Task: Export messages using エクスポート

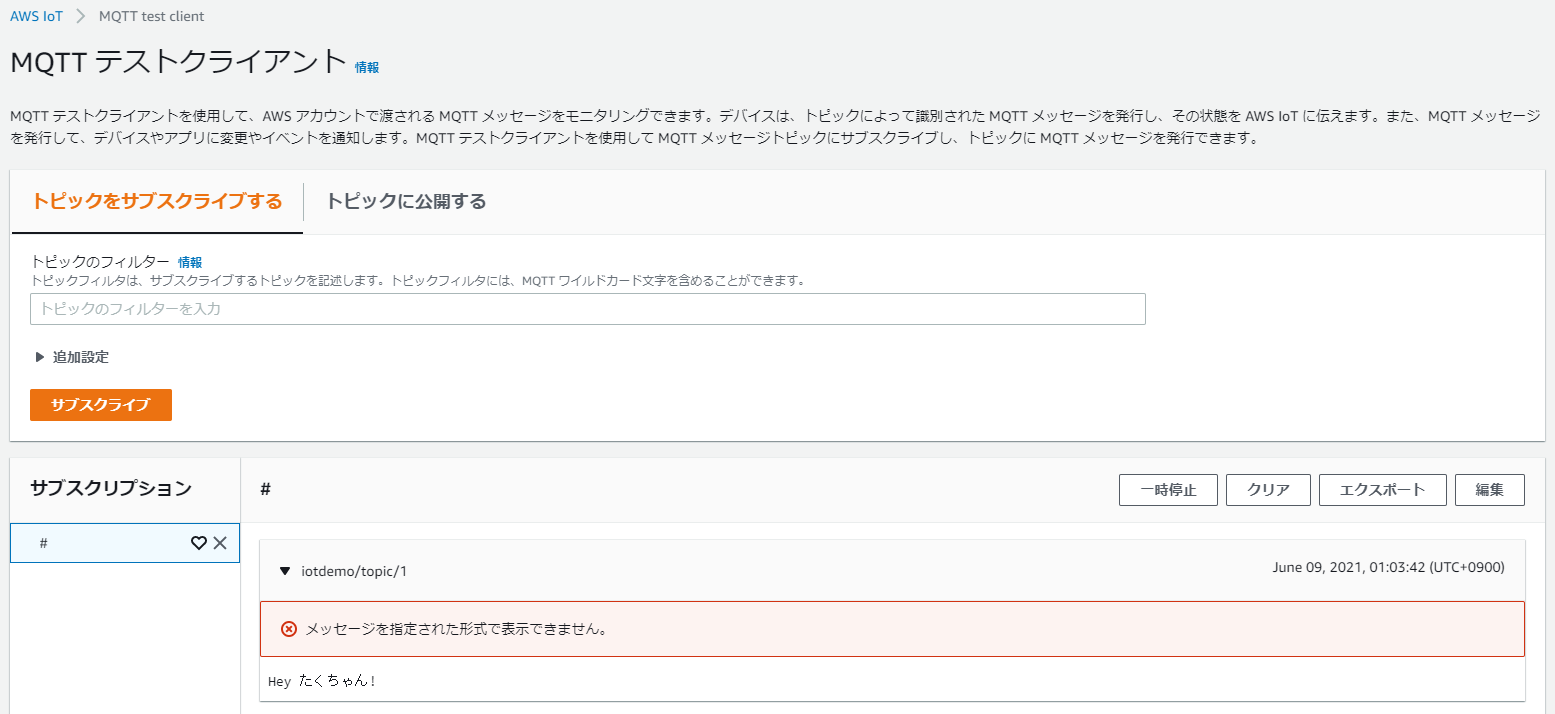Action: tap(1382, 489)
